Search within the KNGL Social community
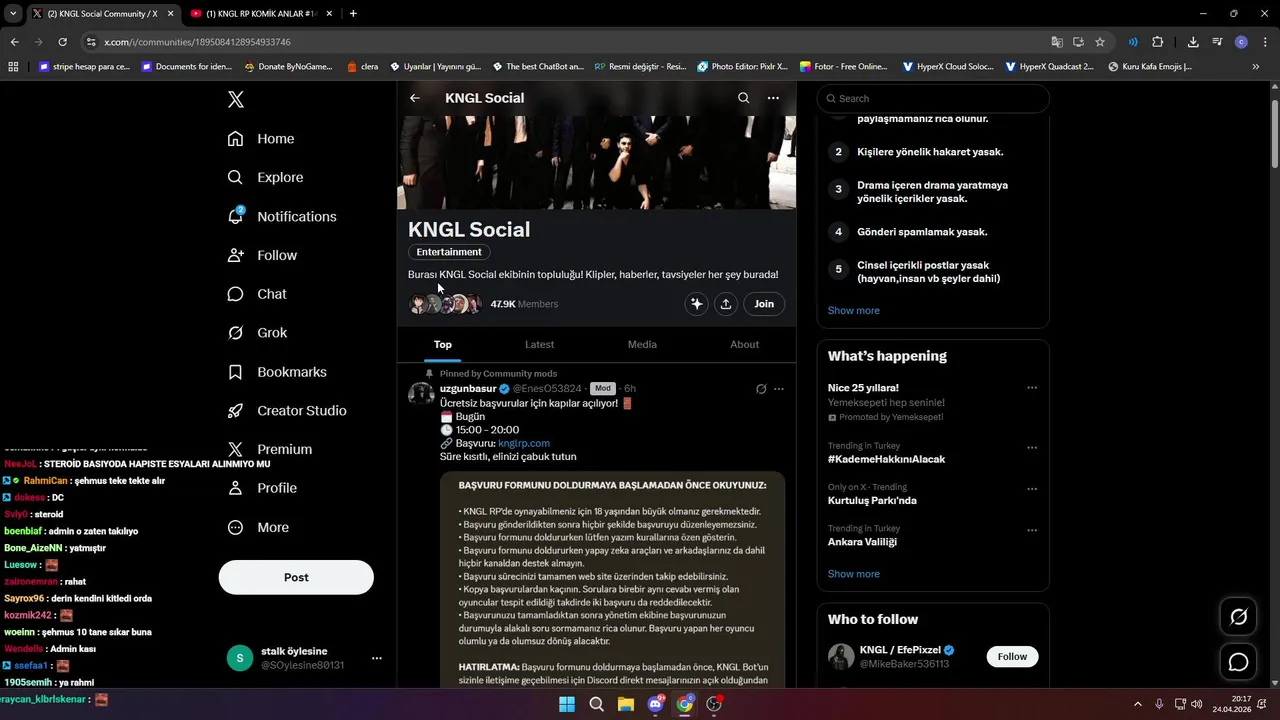The height and width of the screenshot is (720, 1280). (743, 98)
